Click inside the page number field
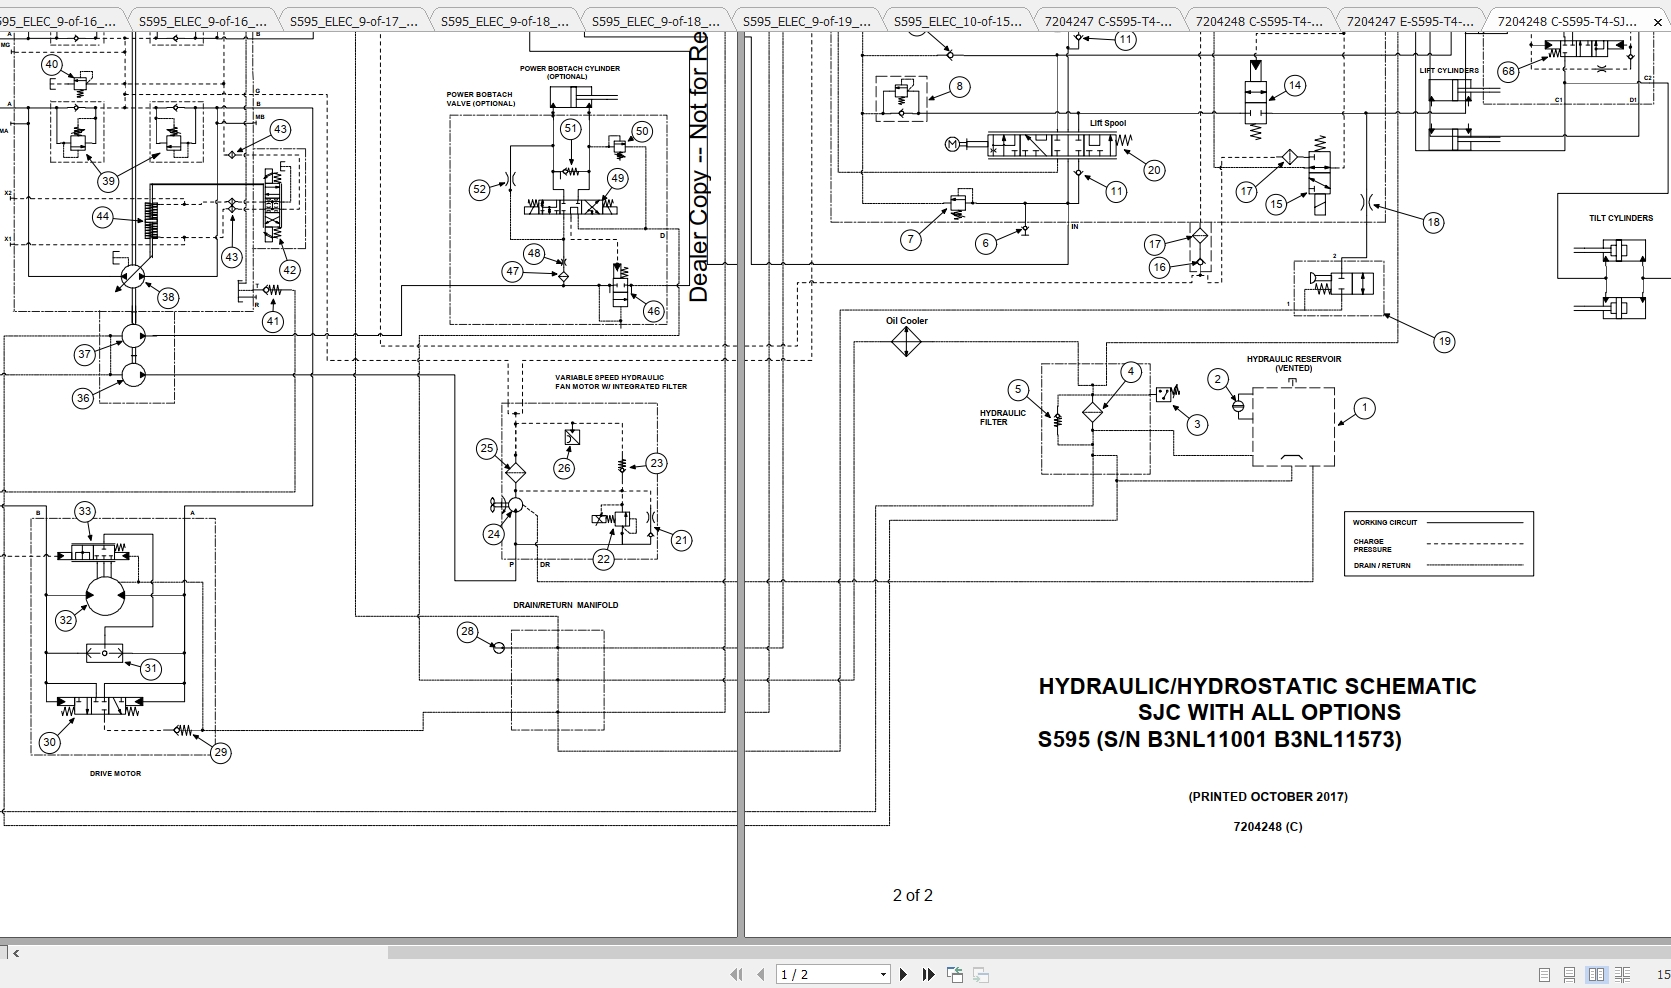The height and width of the screenshot is (988, 1671). click(x=810, y=973)
